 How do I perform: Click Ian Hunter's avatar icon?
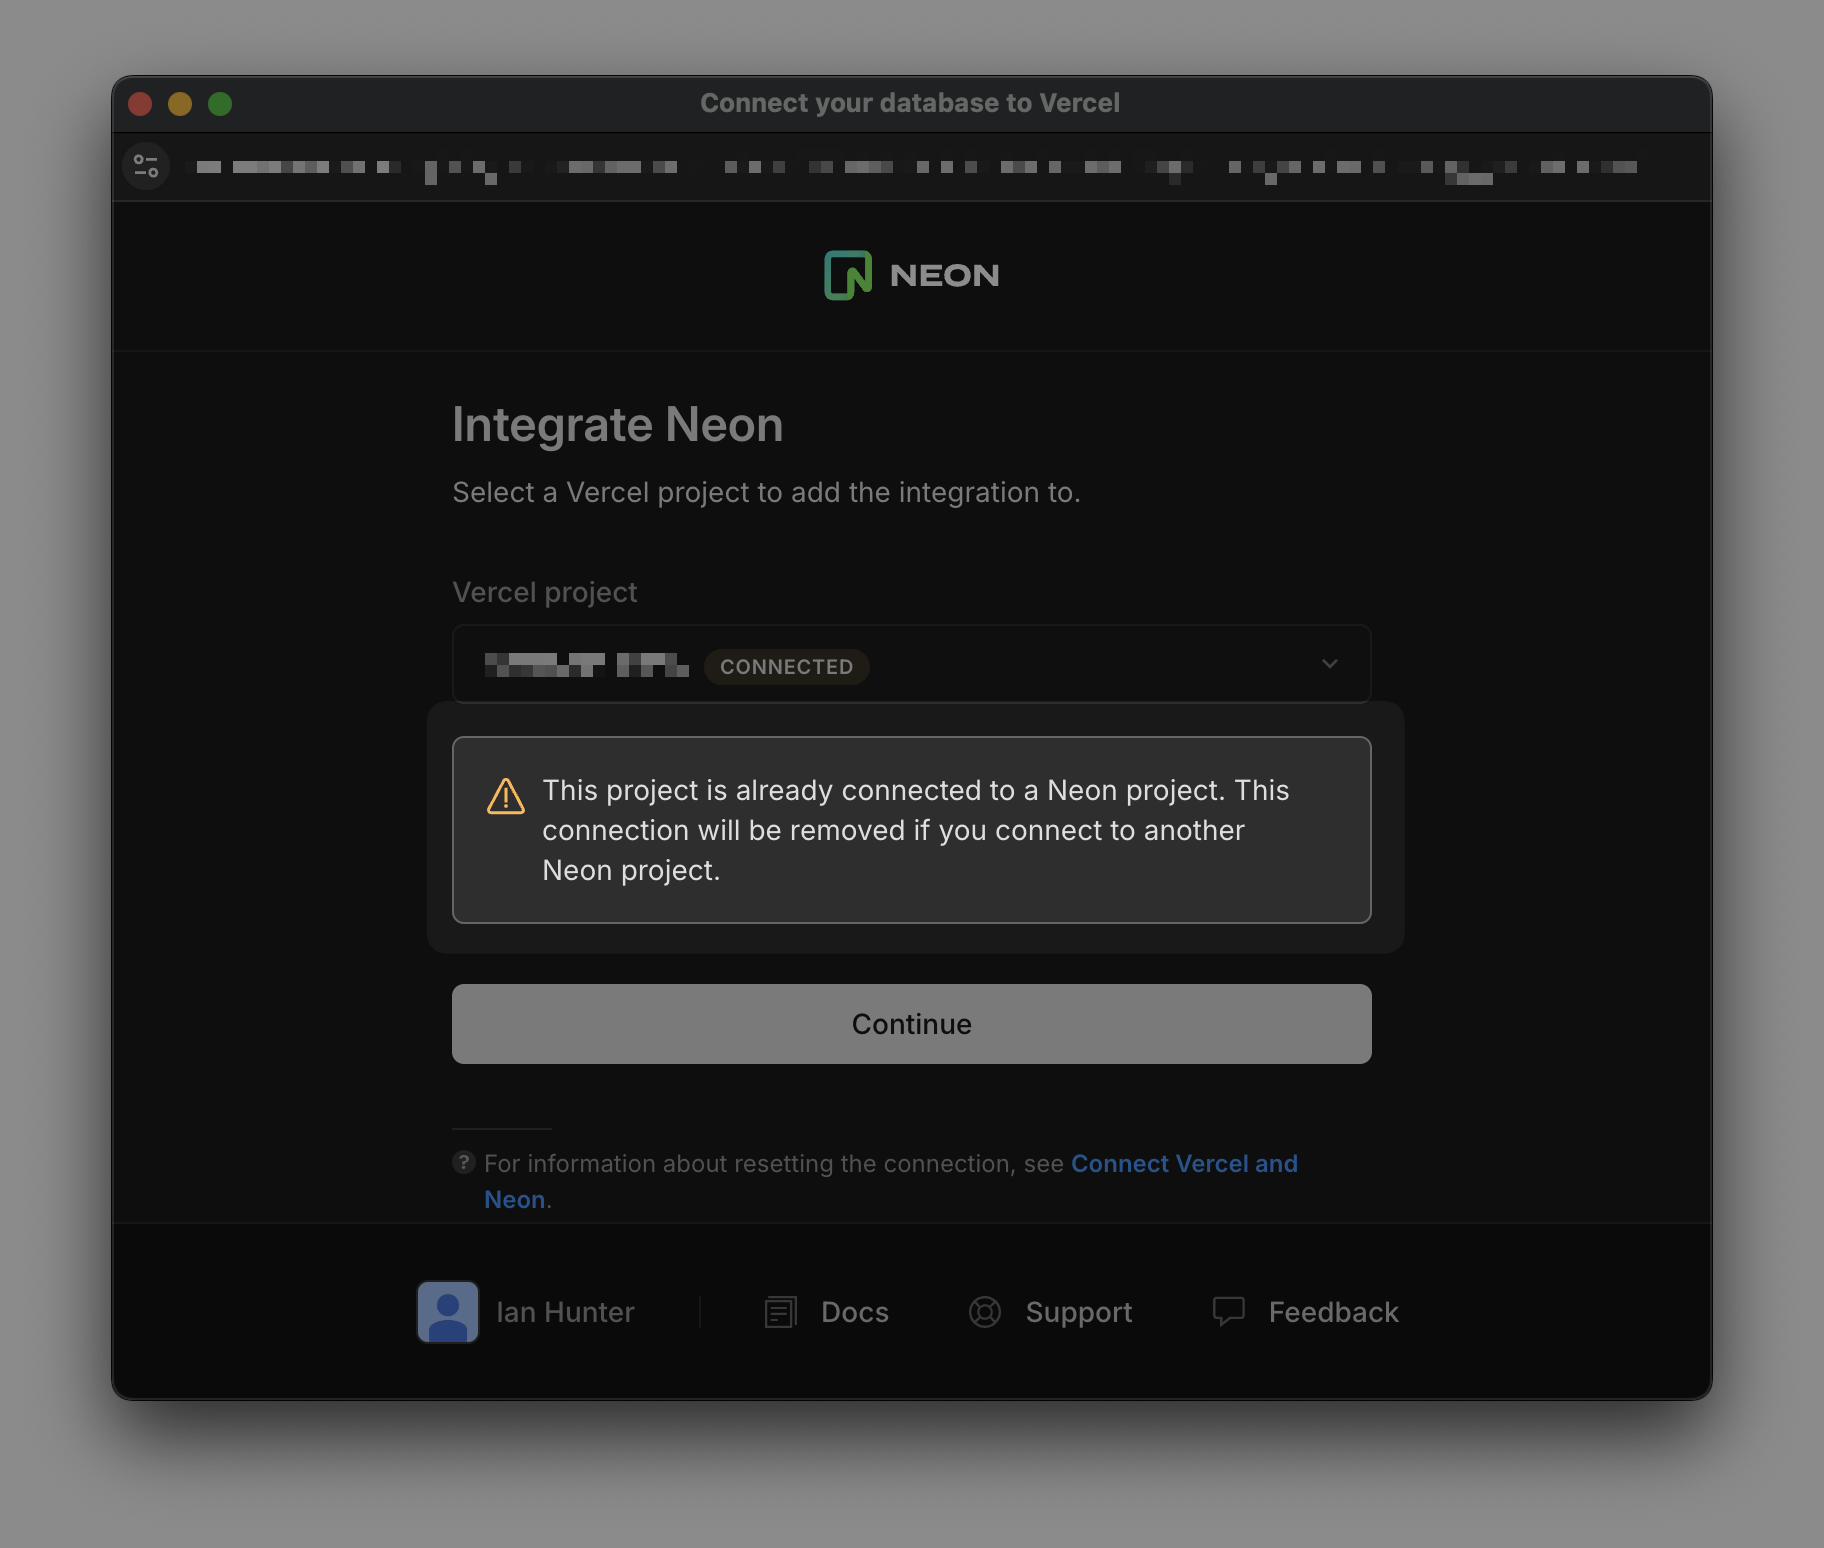pos(448,1312)
